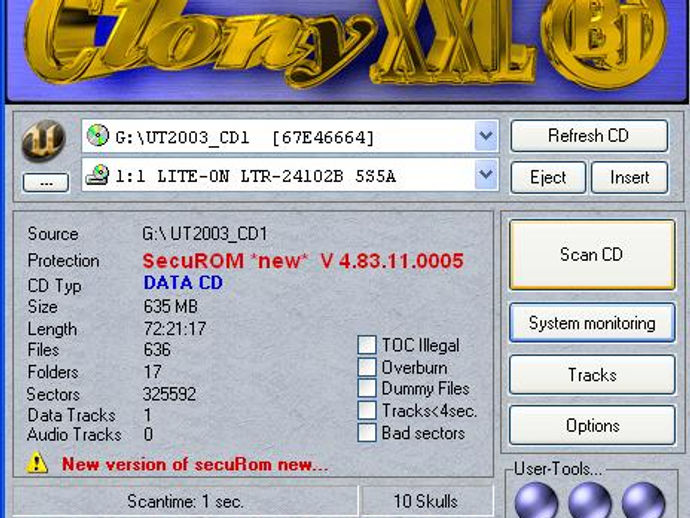Click the 635 MB size value
The height and width of the screenshot is (518, 690).
[171, 306]
